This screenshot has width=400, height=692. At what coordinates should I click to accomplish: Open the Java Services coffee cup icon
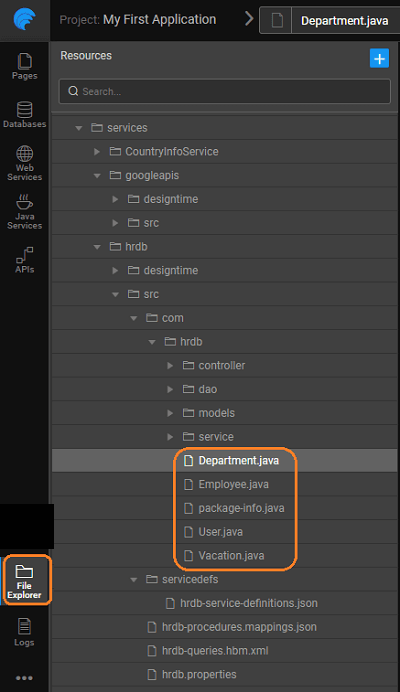point(24,212)
